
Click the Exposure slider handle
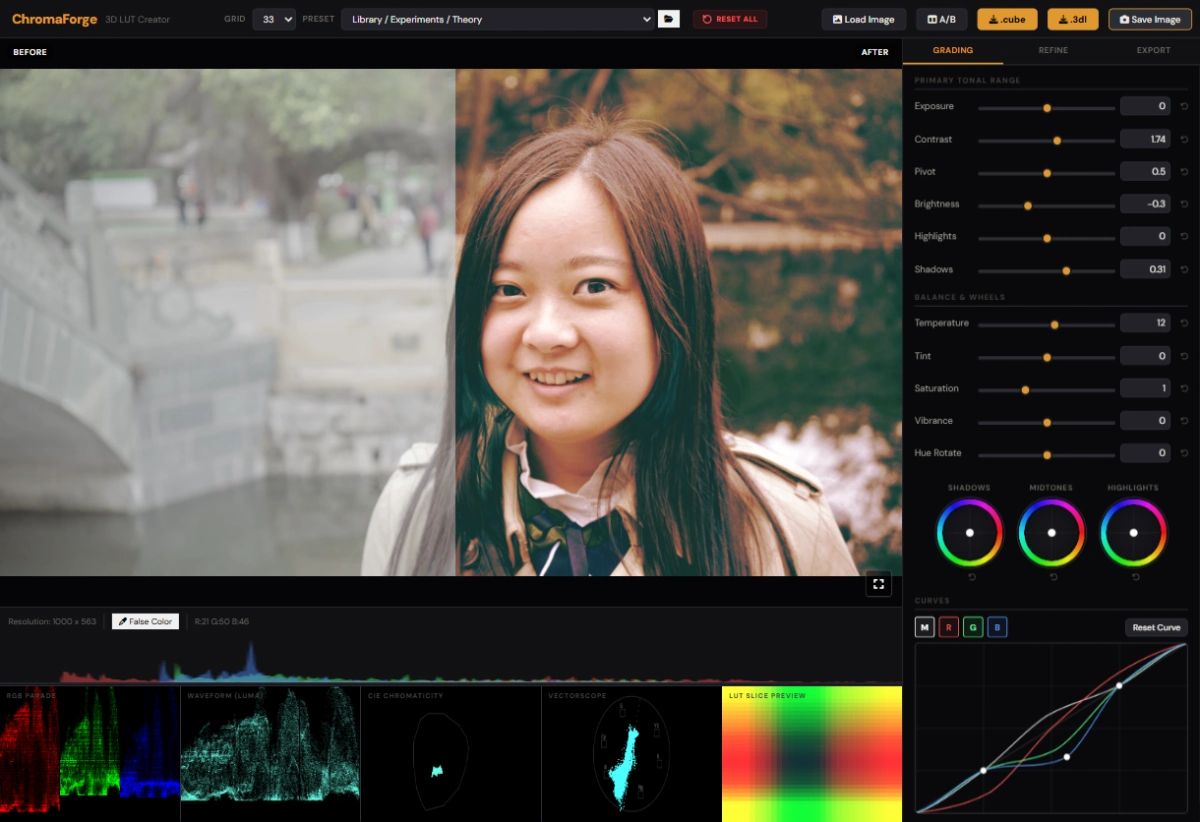pyautogui.click(x=1047, y=108)
